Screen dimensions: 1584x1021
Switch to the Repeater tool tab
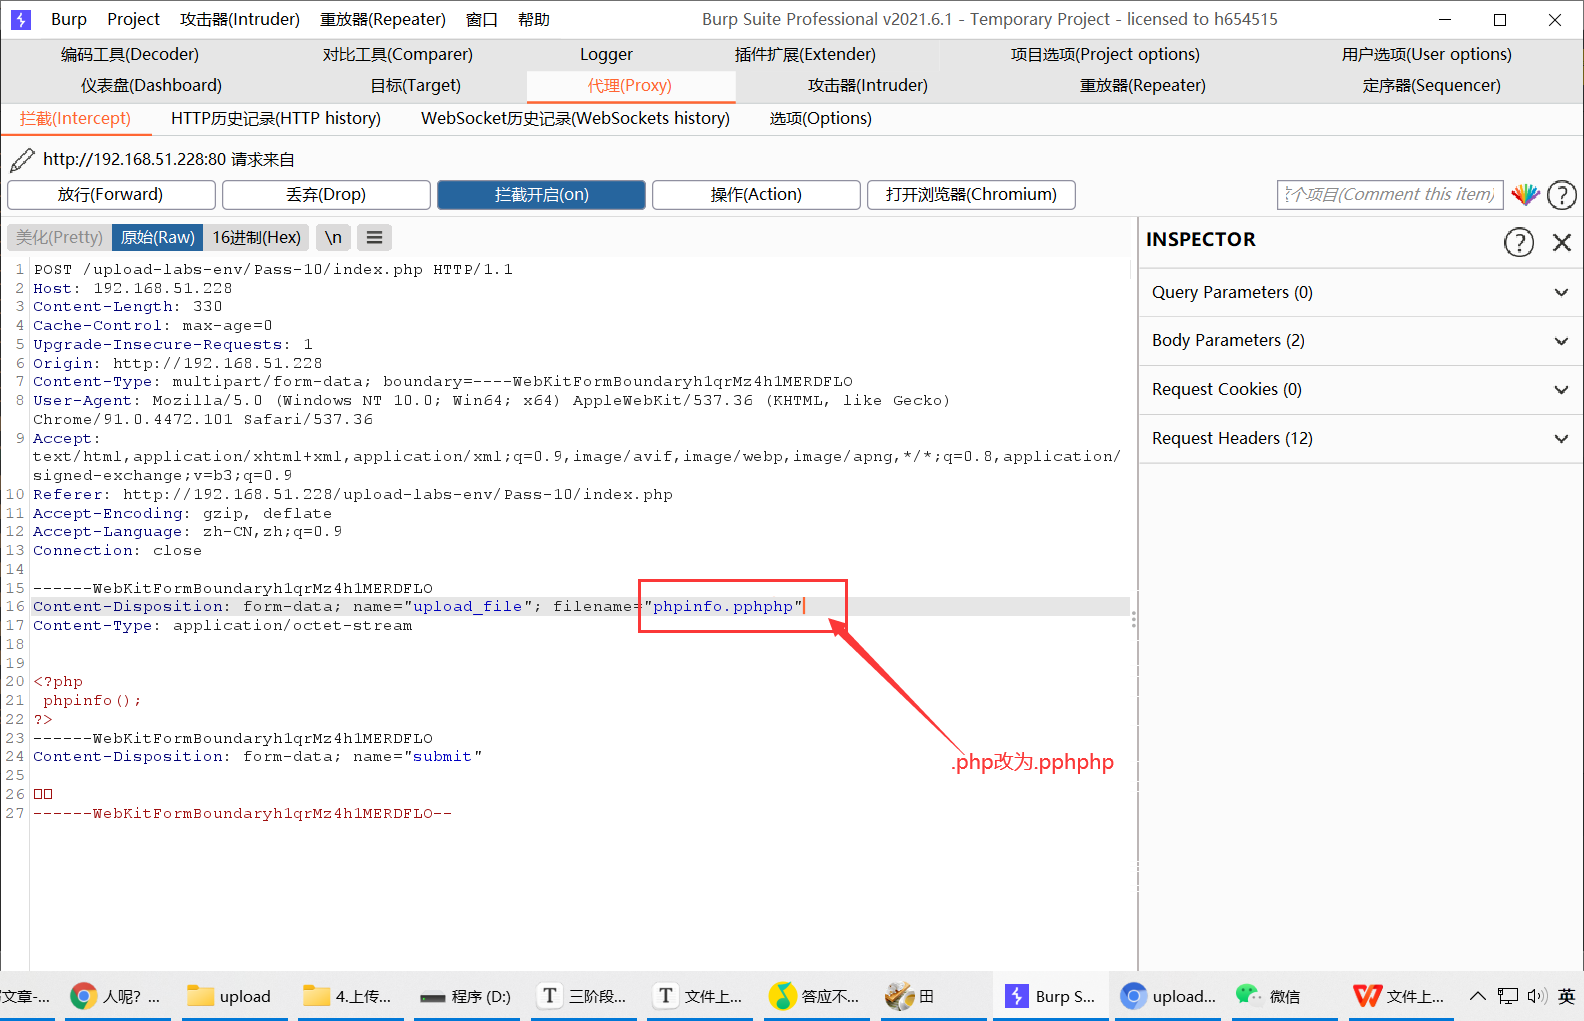click(1143, 85)
